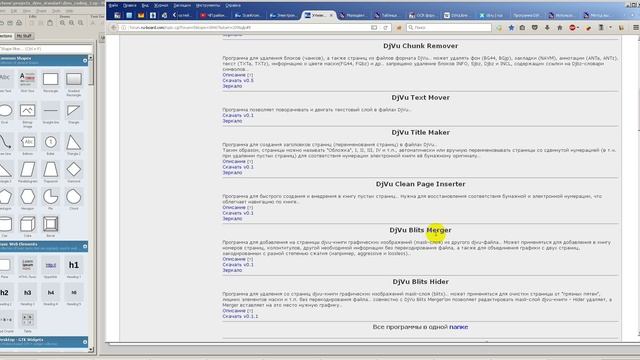Screen dimensions: 640x360
Task: Open the Firefox hamburger menu
Action: click(636, 27)
